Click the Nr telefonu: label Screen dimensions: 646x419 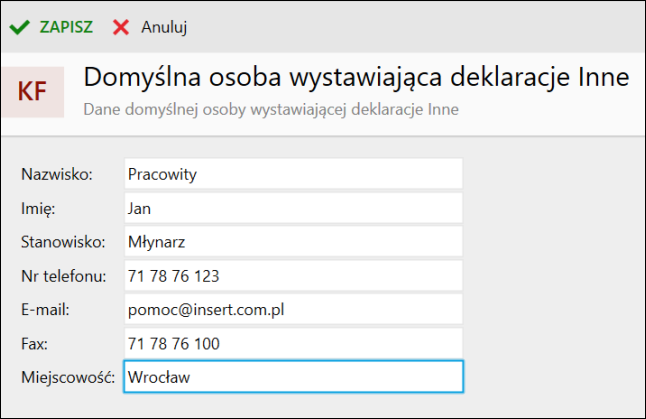[63, 276]
